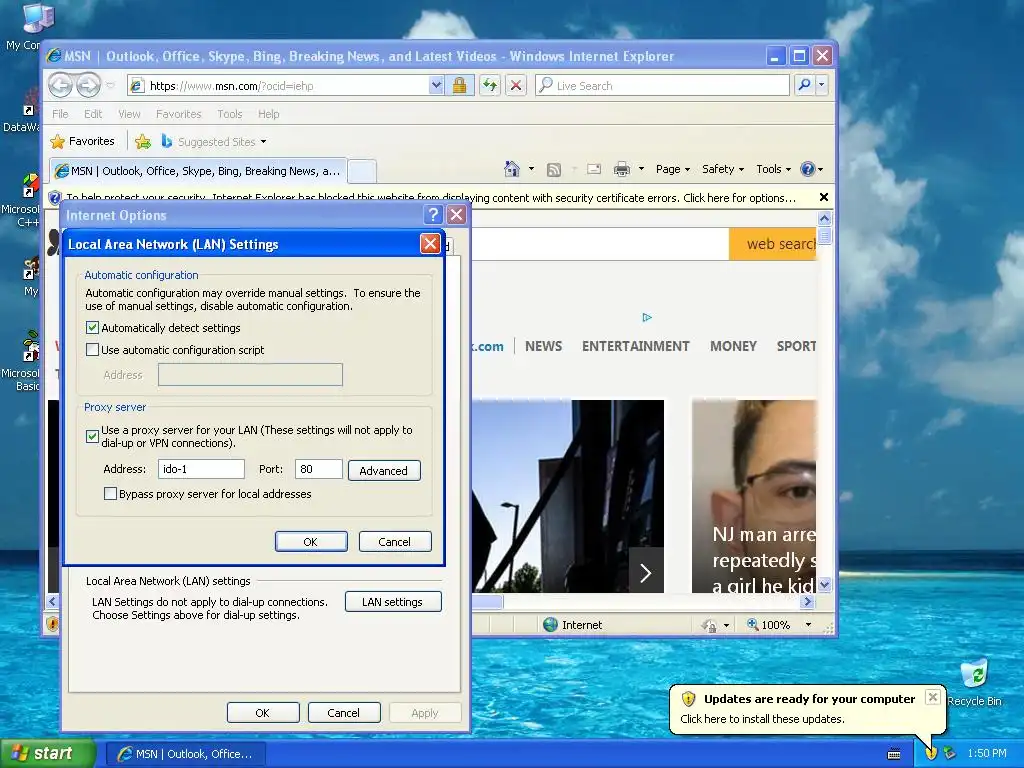Open the recent pages dropdown arrow

[110, 86]
